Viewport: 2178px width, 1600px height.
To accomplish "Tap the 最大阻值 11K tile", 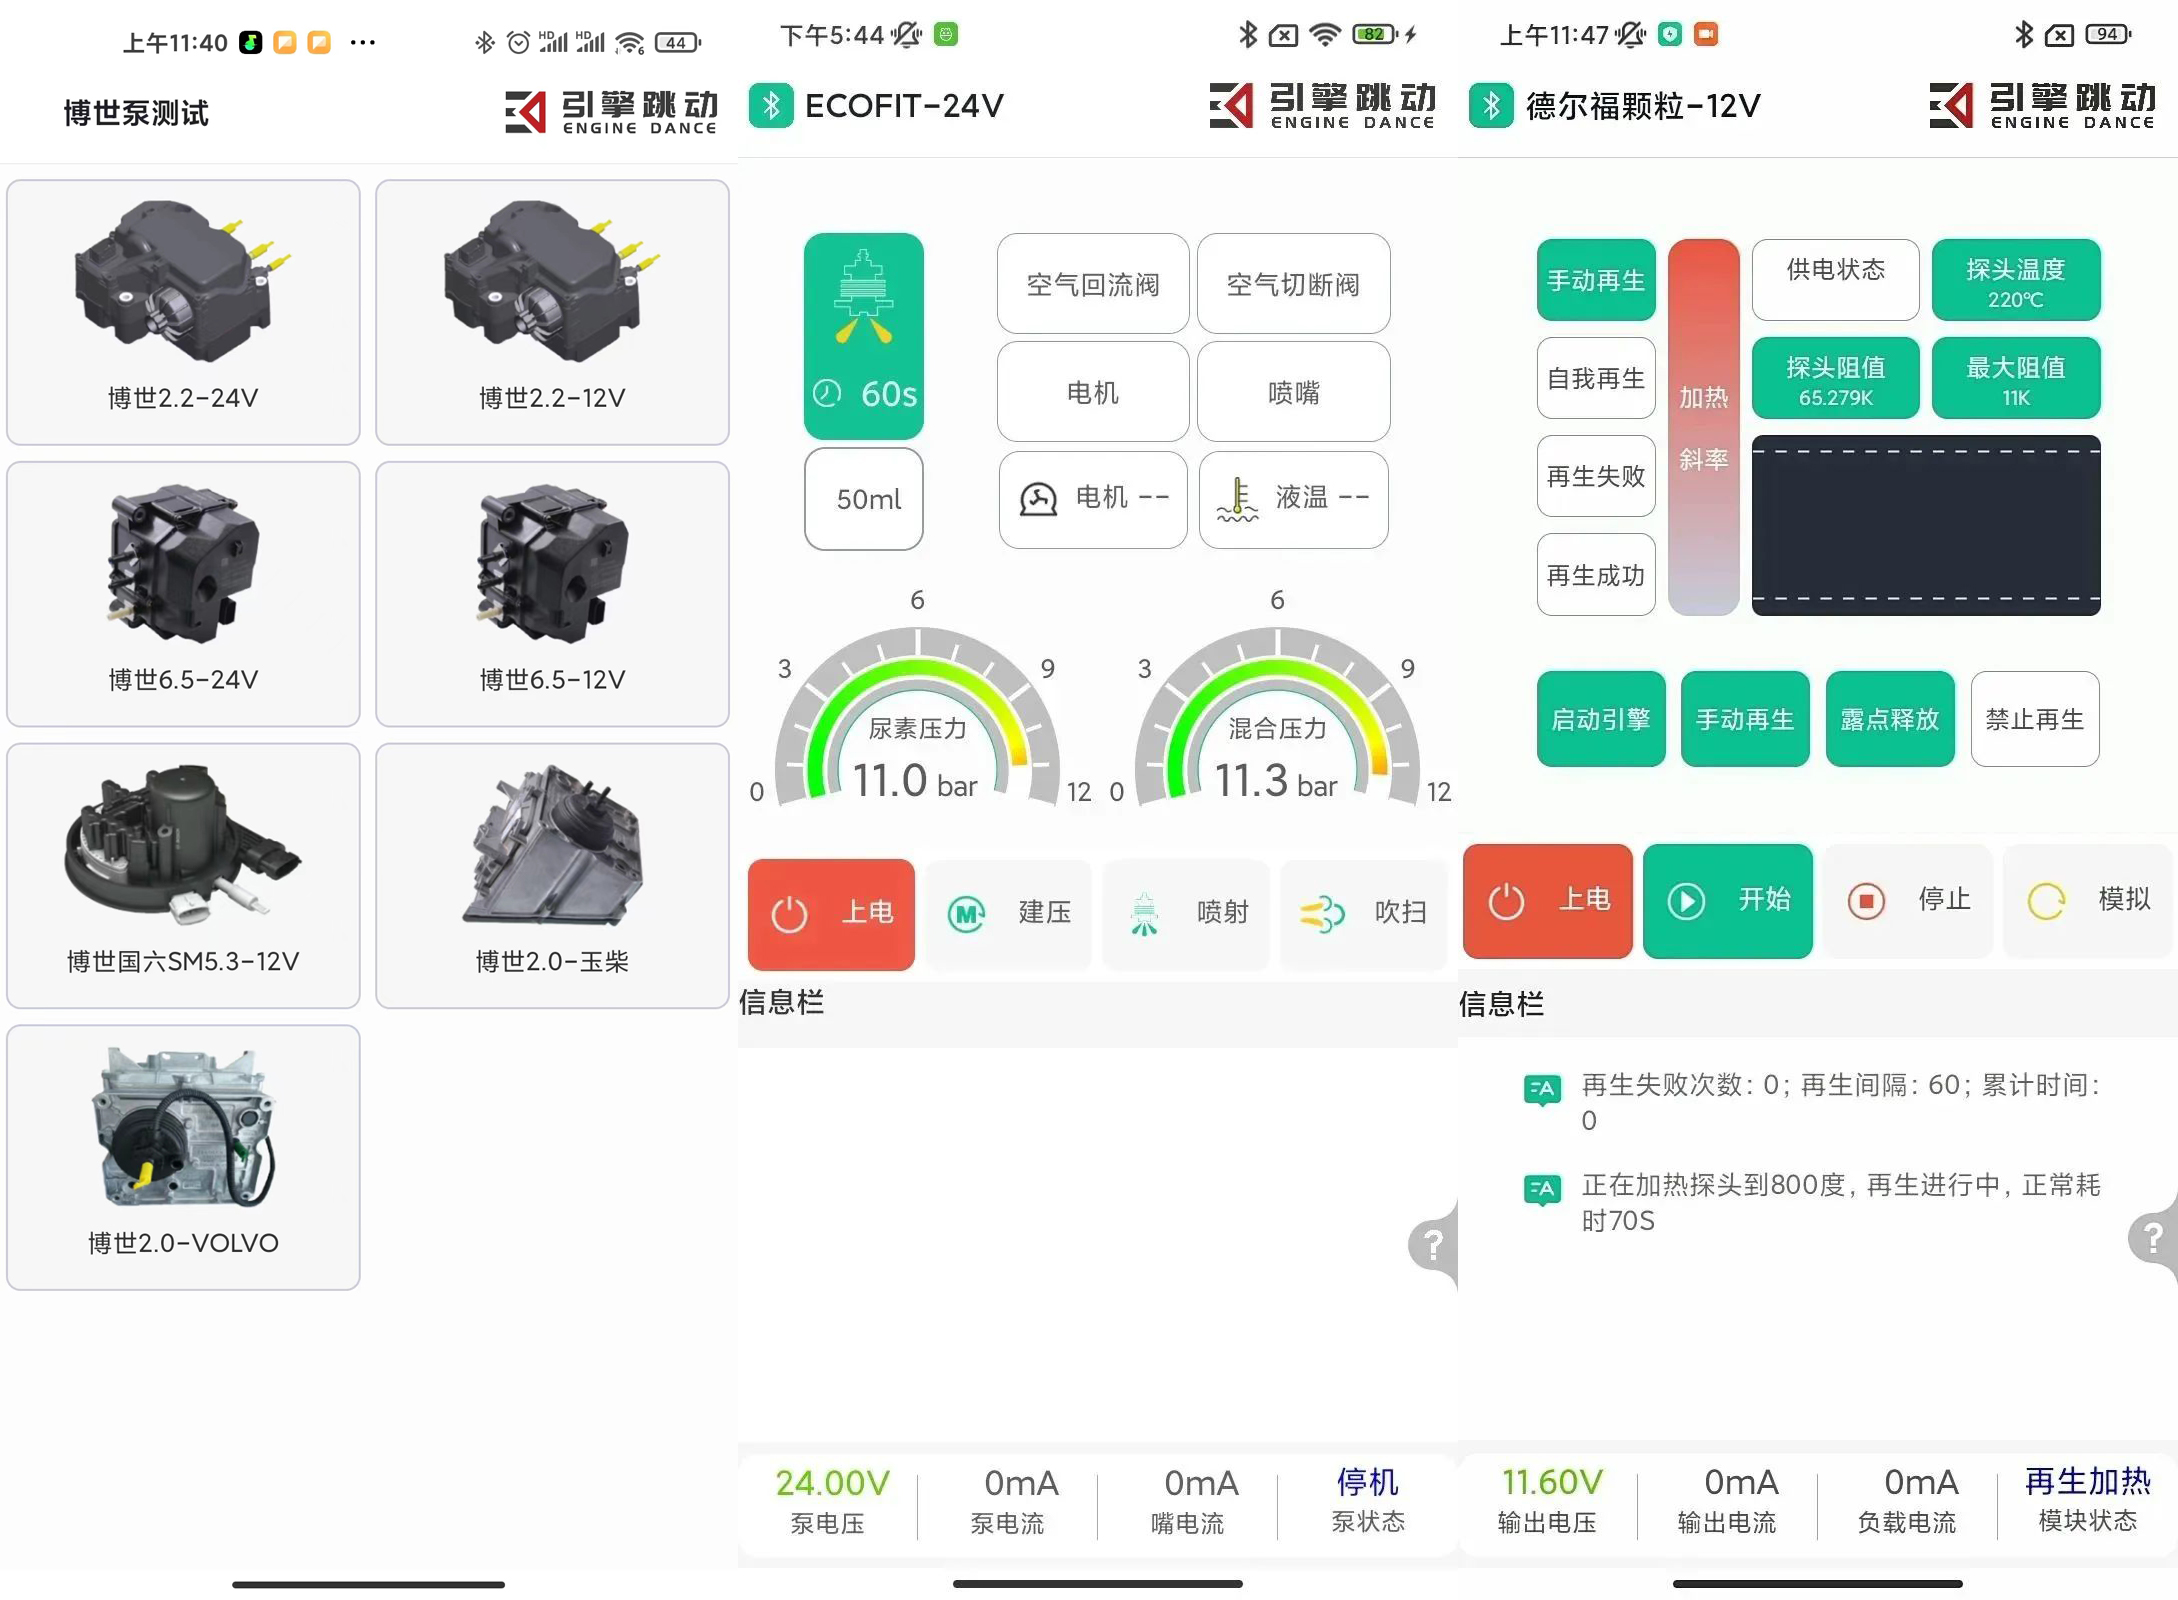I will pos(2016,378).
